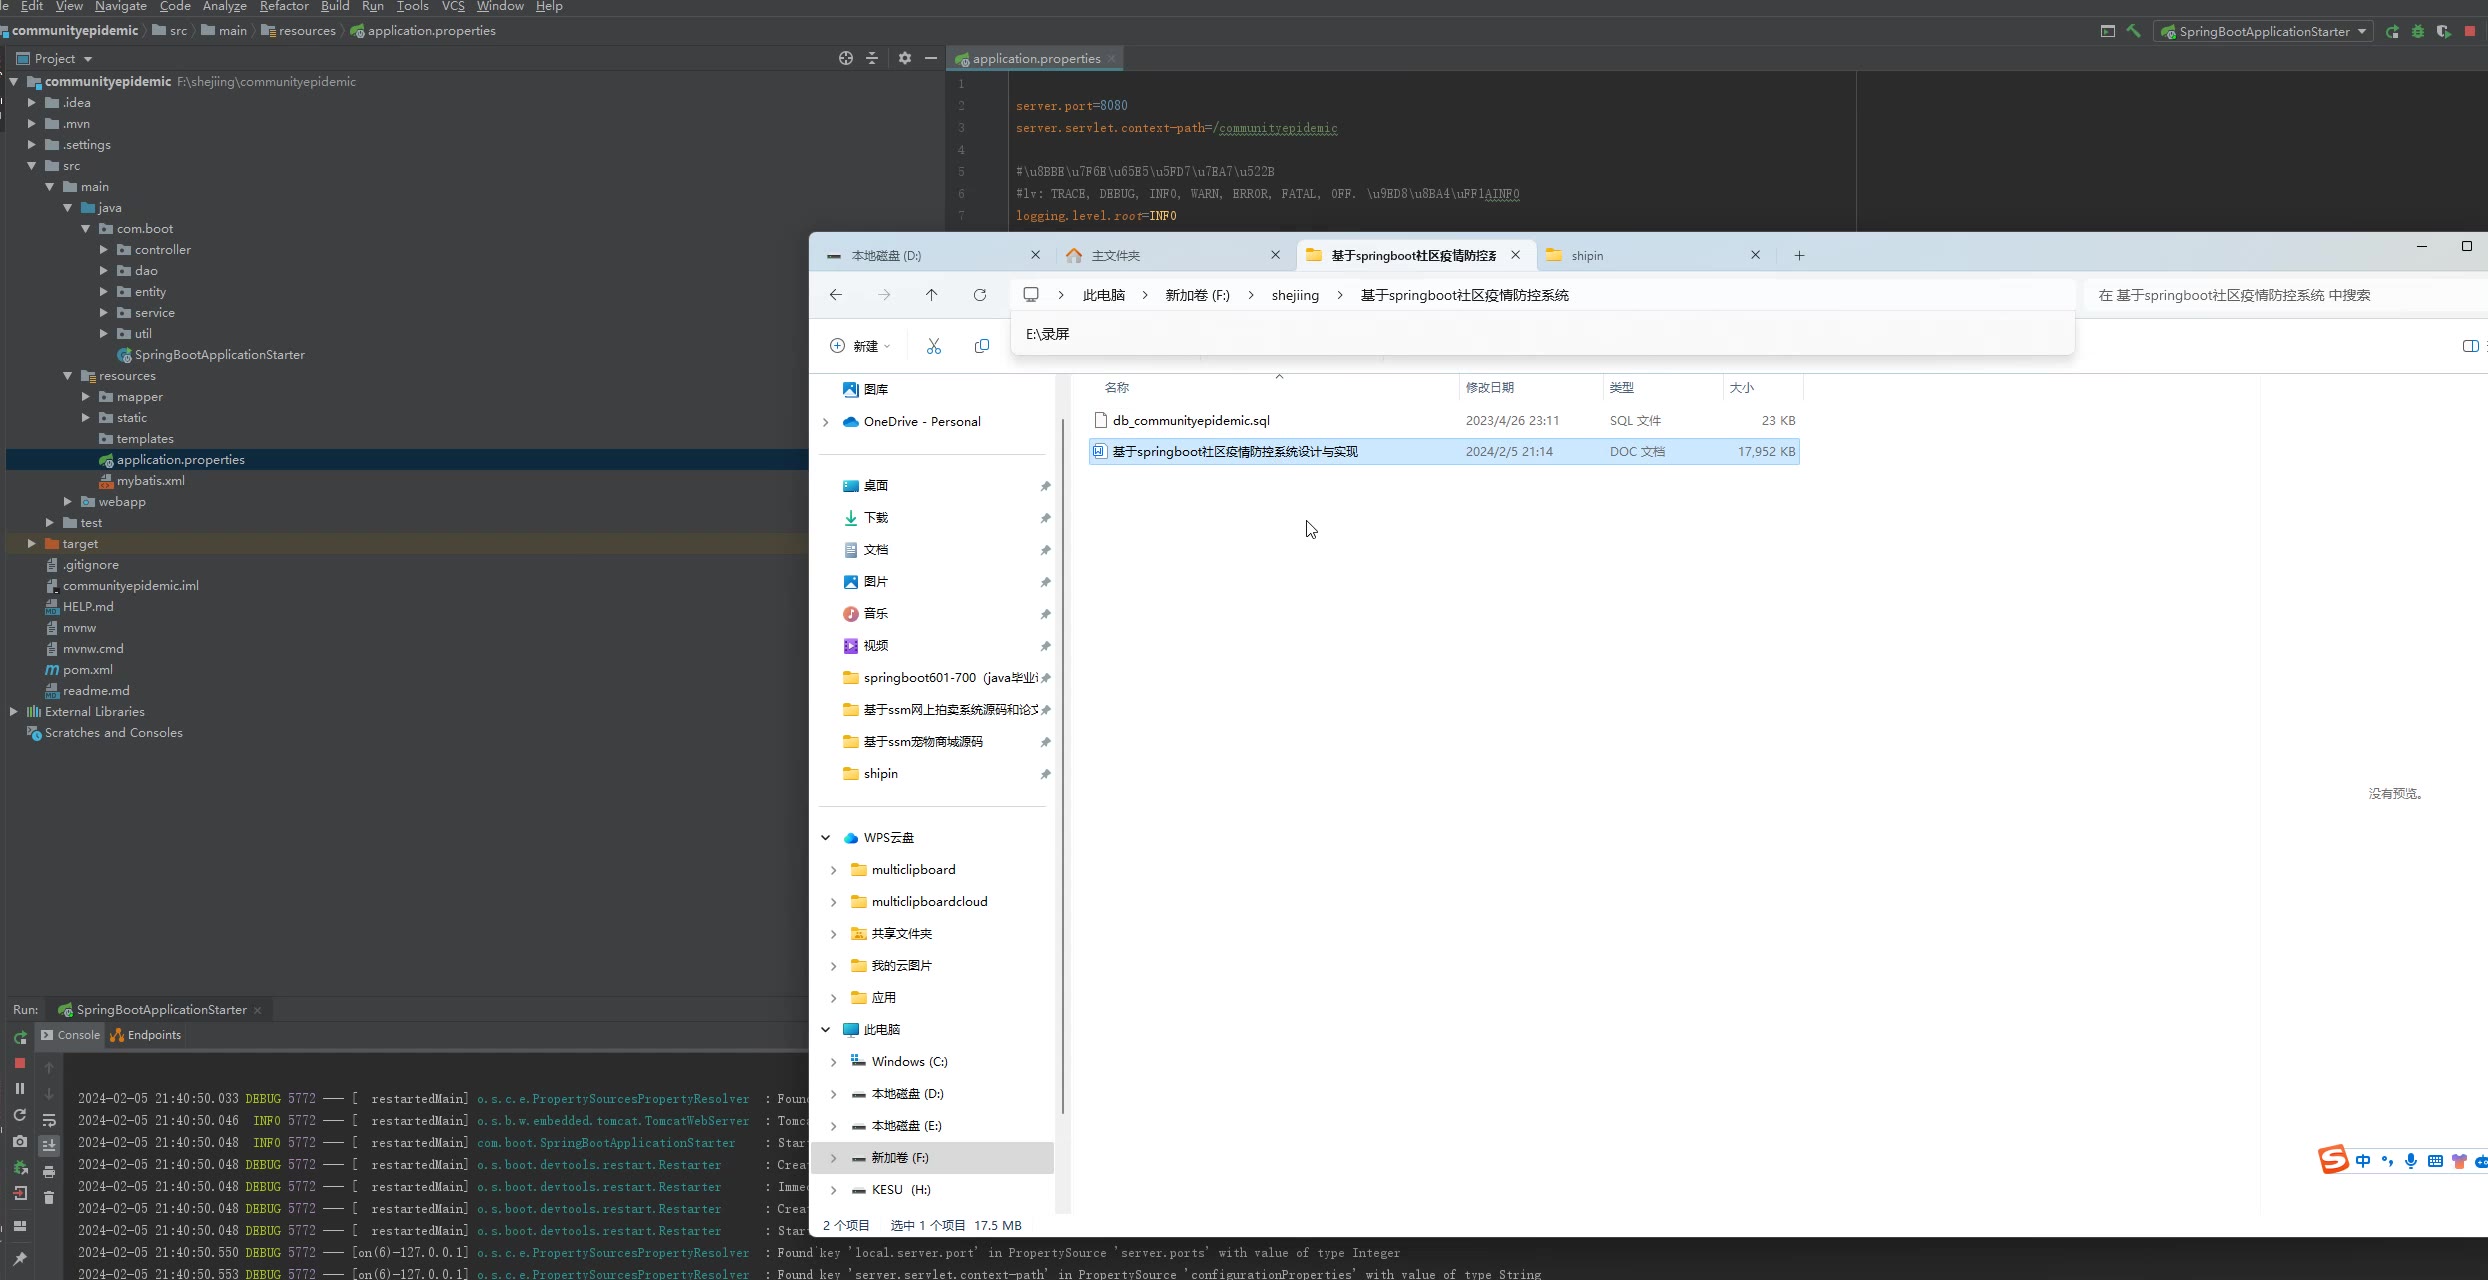
Task: Go up one folder level in the Explorer
Action: coord(932,295)
